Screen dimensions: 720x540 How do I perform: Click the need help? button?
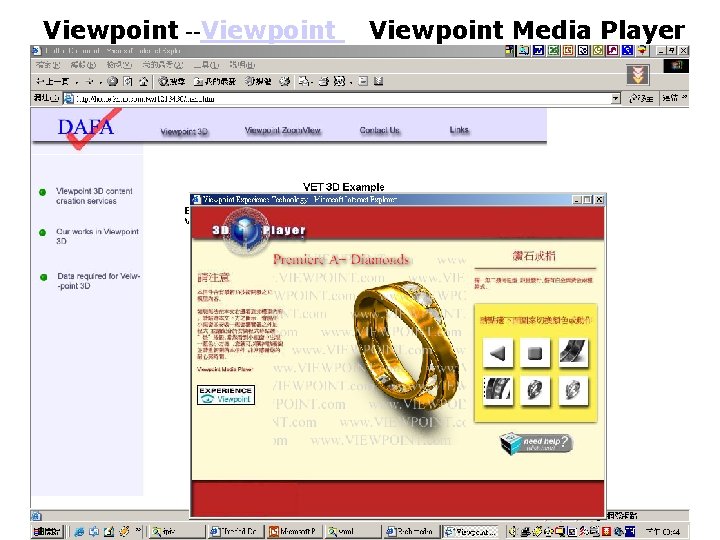pyautogui.click(x=536, y=444)
